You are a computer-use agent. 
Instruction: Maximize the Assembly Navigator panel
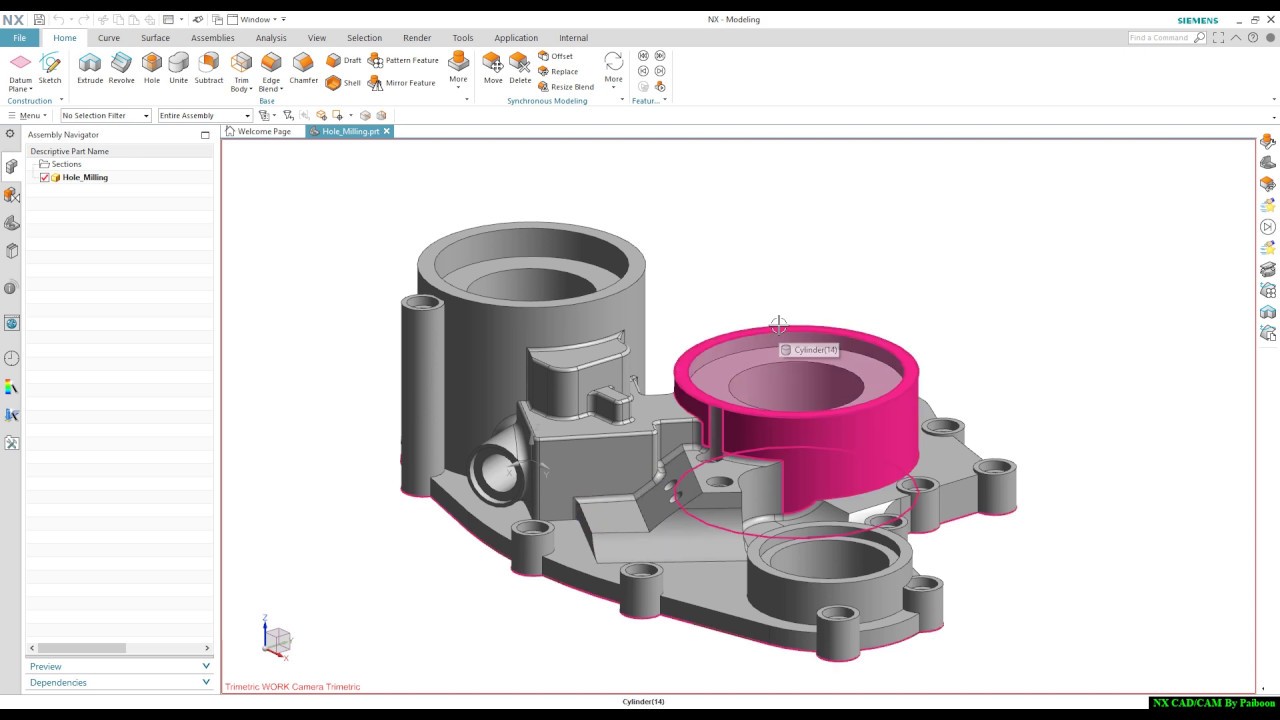[205, 135]
